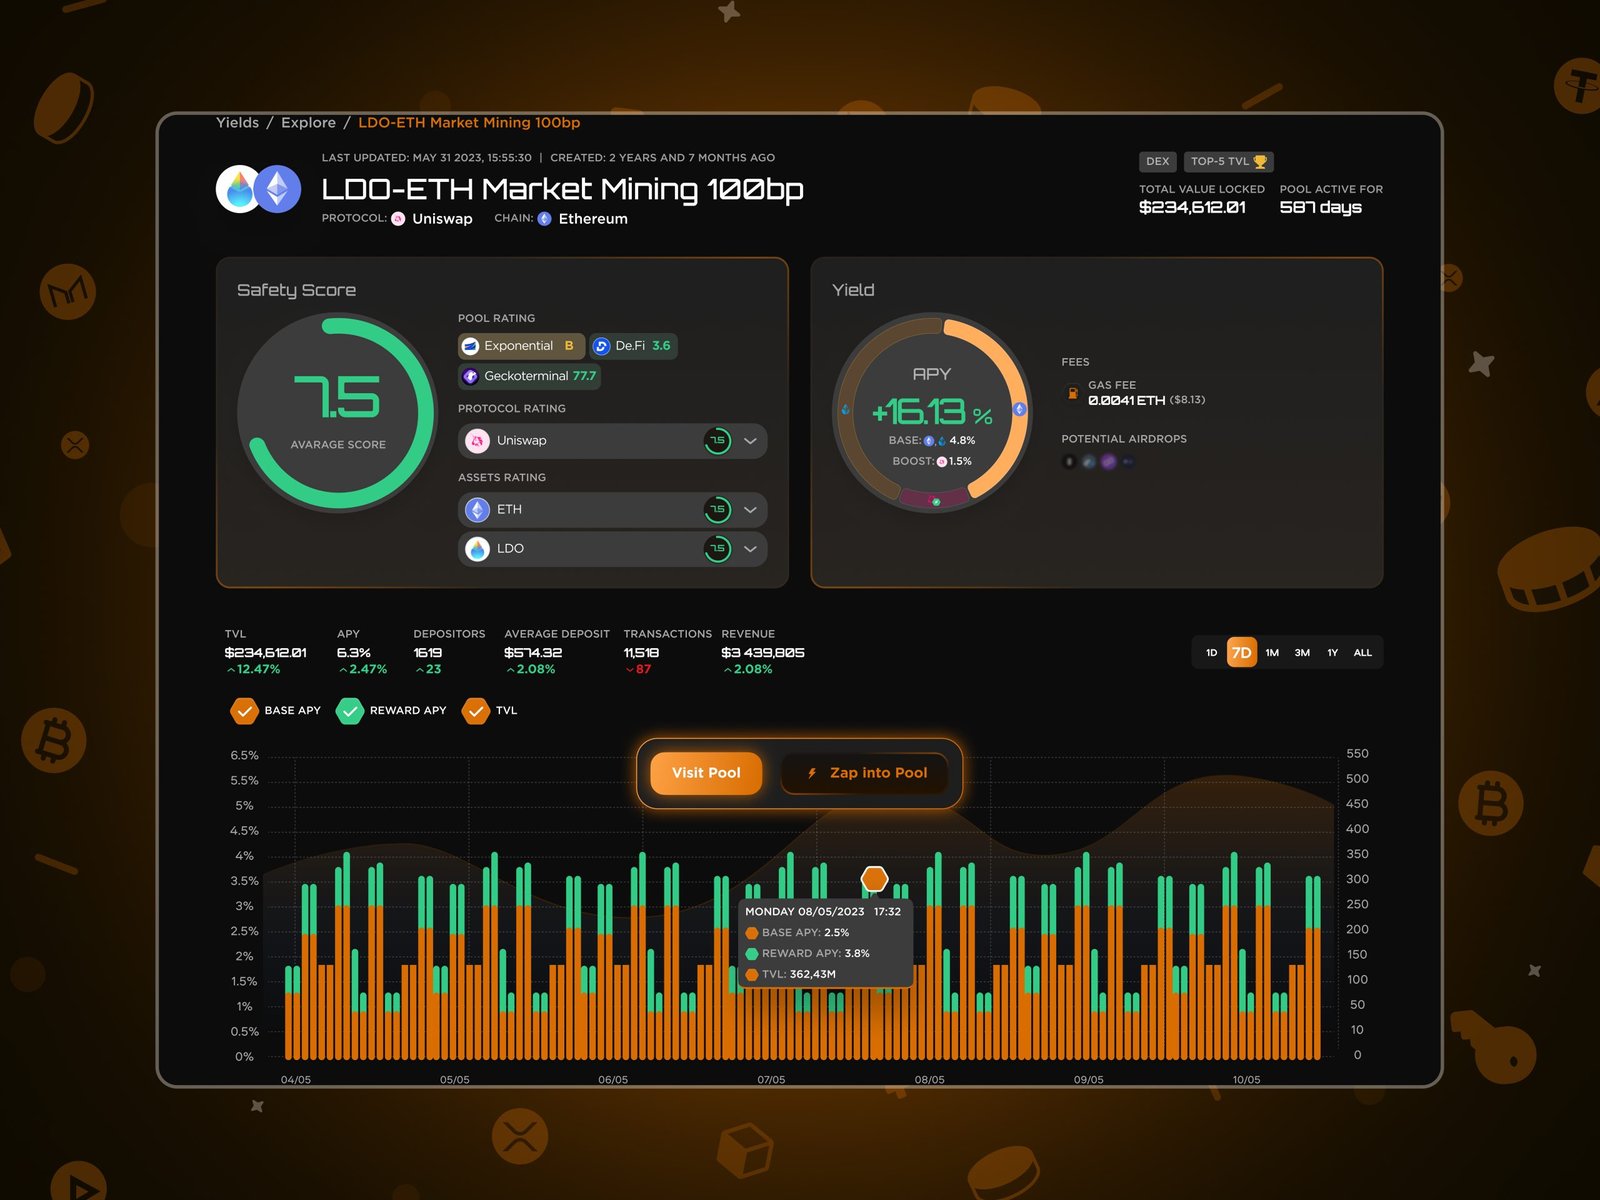Viewport: 1600px width, 1200px height.
Task: Toggle the REWARD APY chart series
Action: click(349, 711)
